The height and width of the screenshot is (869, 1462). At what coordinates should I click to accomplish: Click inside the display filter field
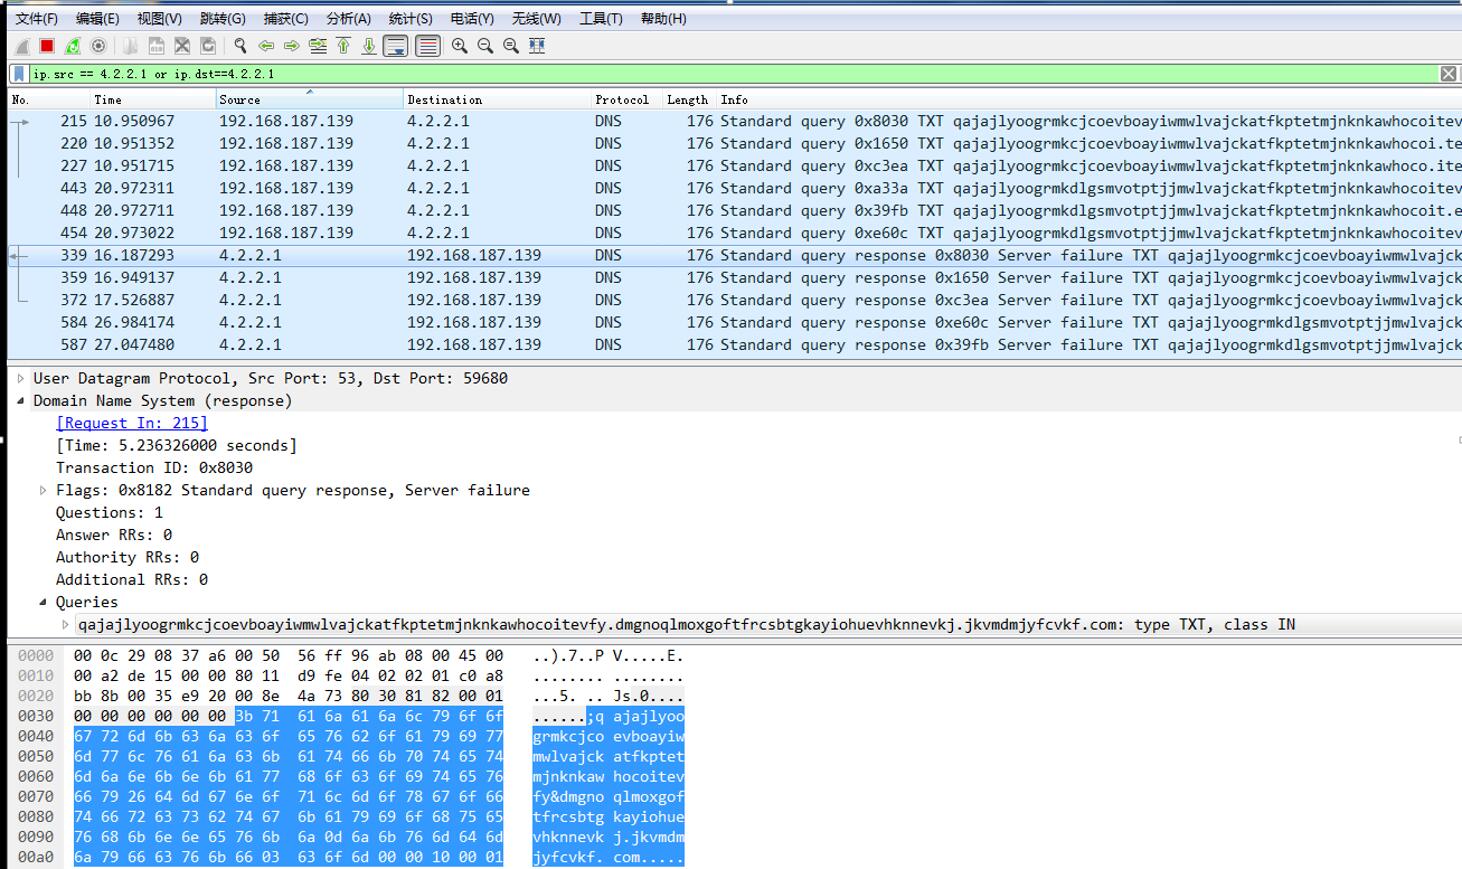click(700, 74)
